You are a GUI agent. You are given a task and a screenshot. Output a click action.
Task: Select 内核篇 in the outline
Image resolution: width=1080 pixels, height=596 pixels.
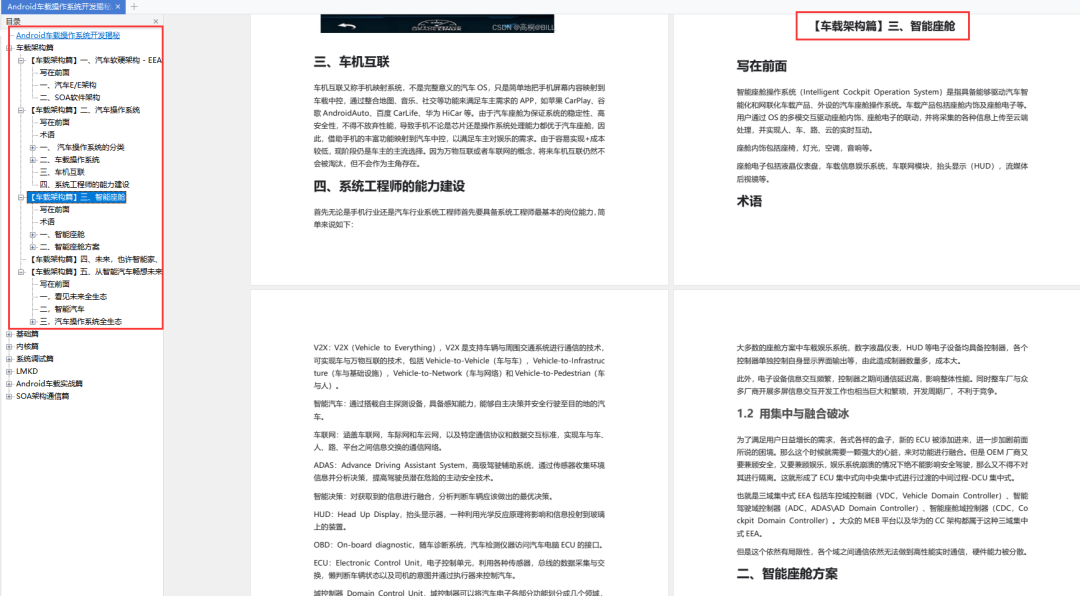tap(28, 347)
